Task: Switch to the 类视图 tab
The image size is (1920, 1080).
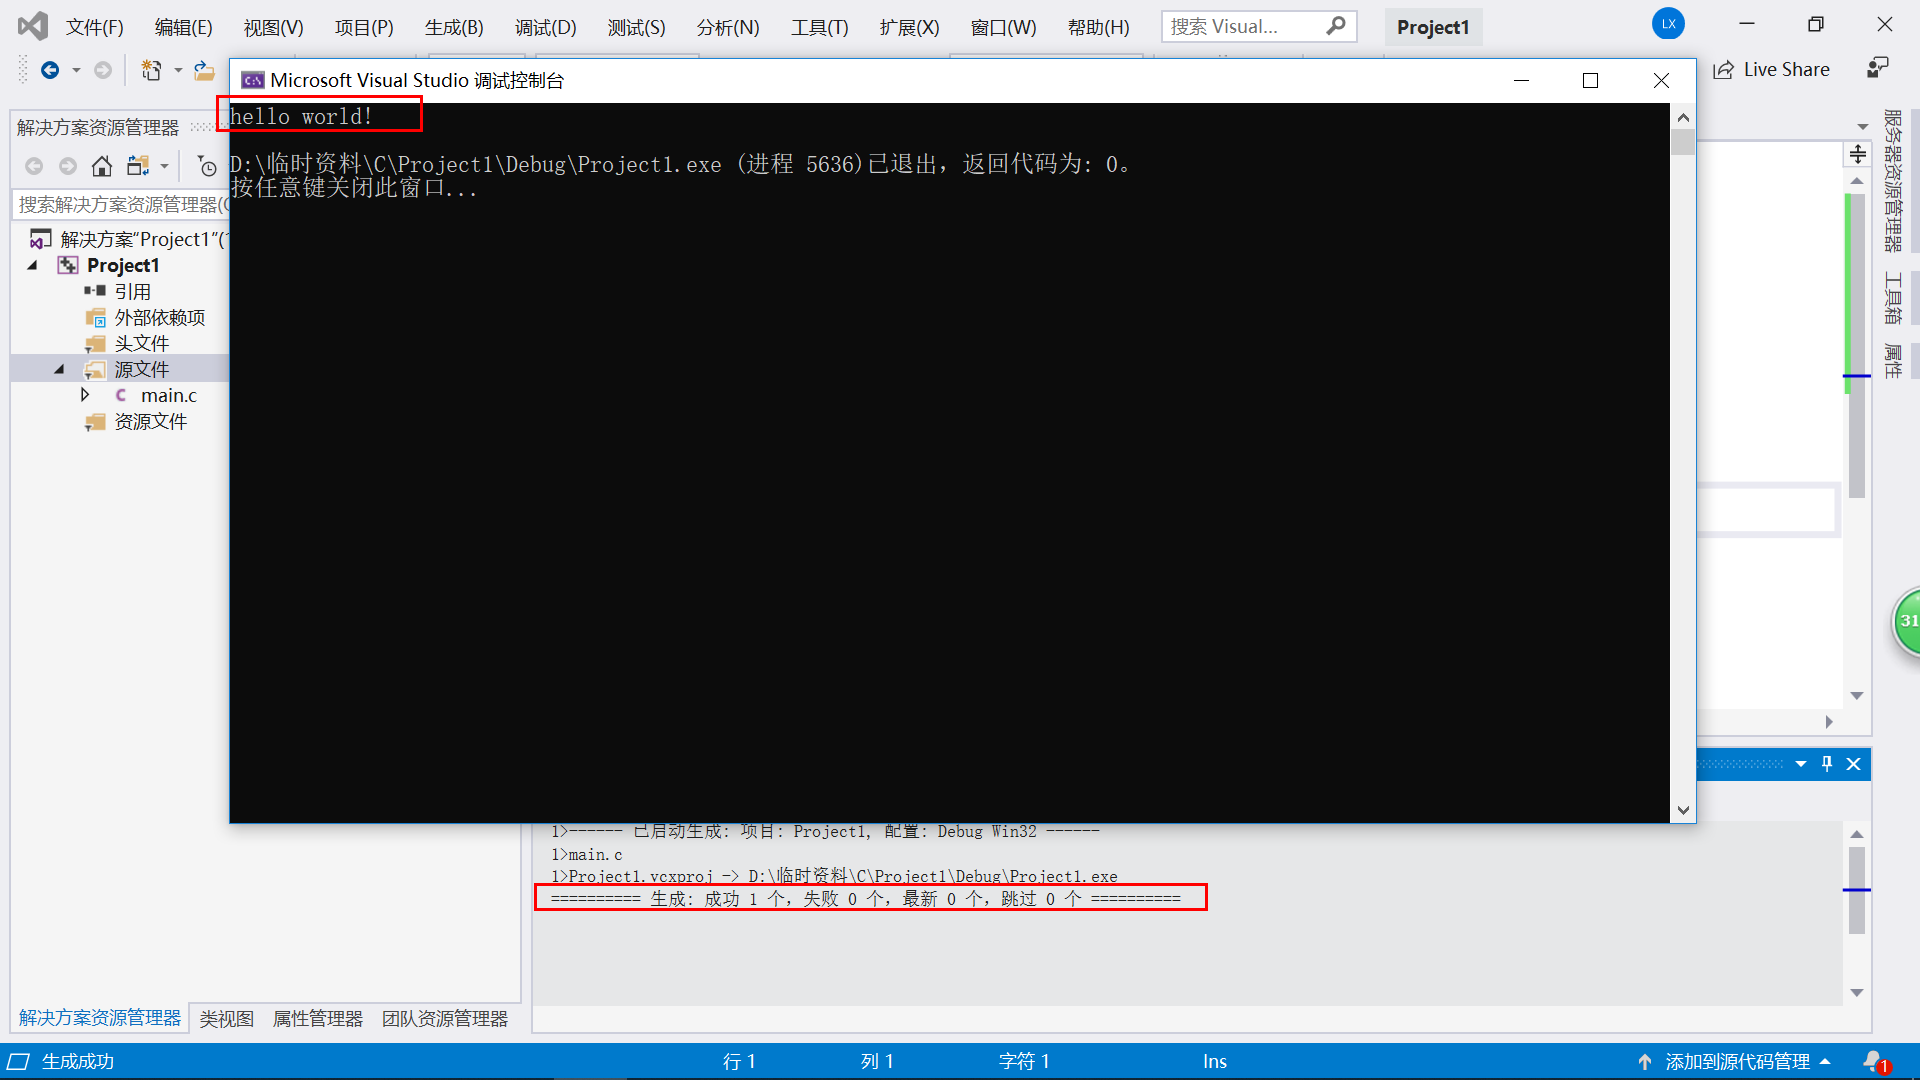Action: pyautogui.click(x=227, y=1018)
